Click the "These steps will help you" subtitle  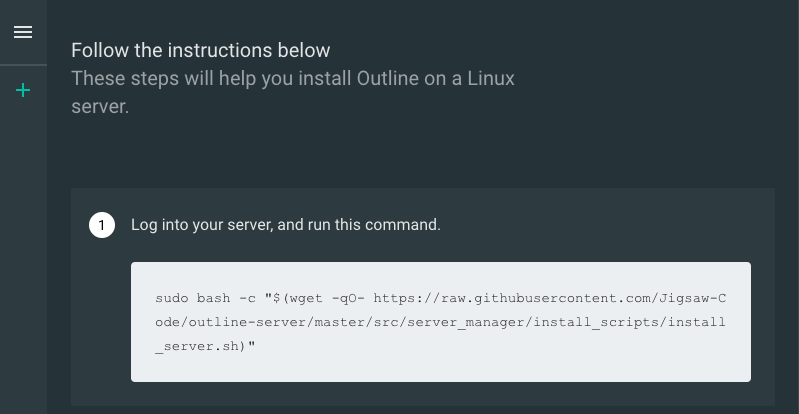pyautogui.click(x=170, y=78)
